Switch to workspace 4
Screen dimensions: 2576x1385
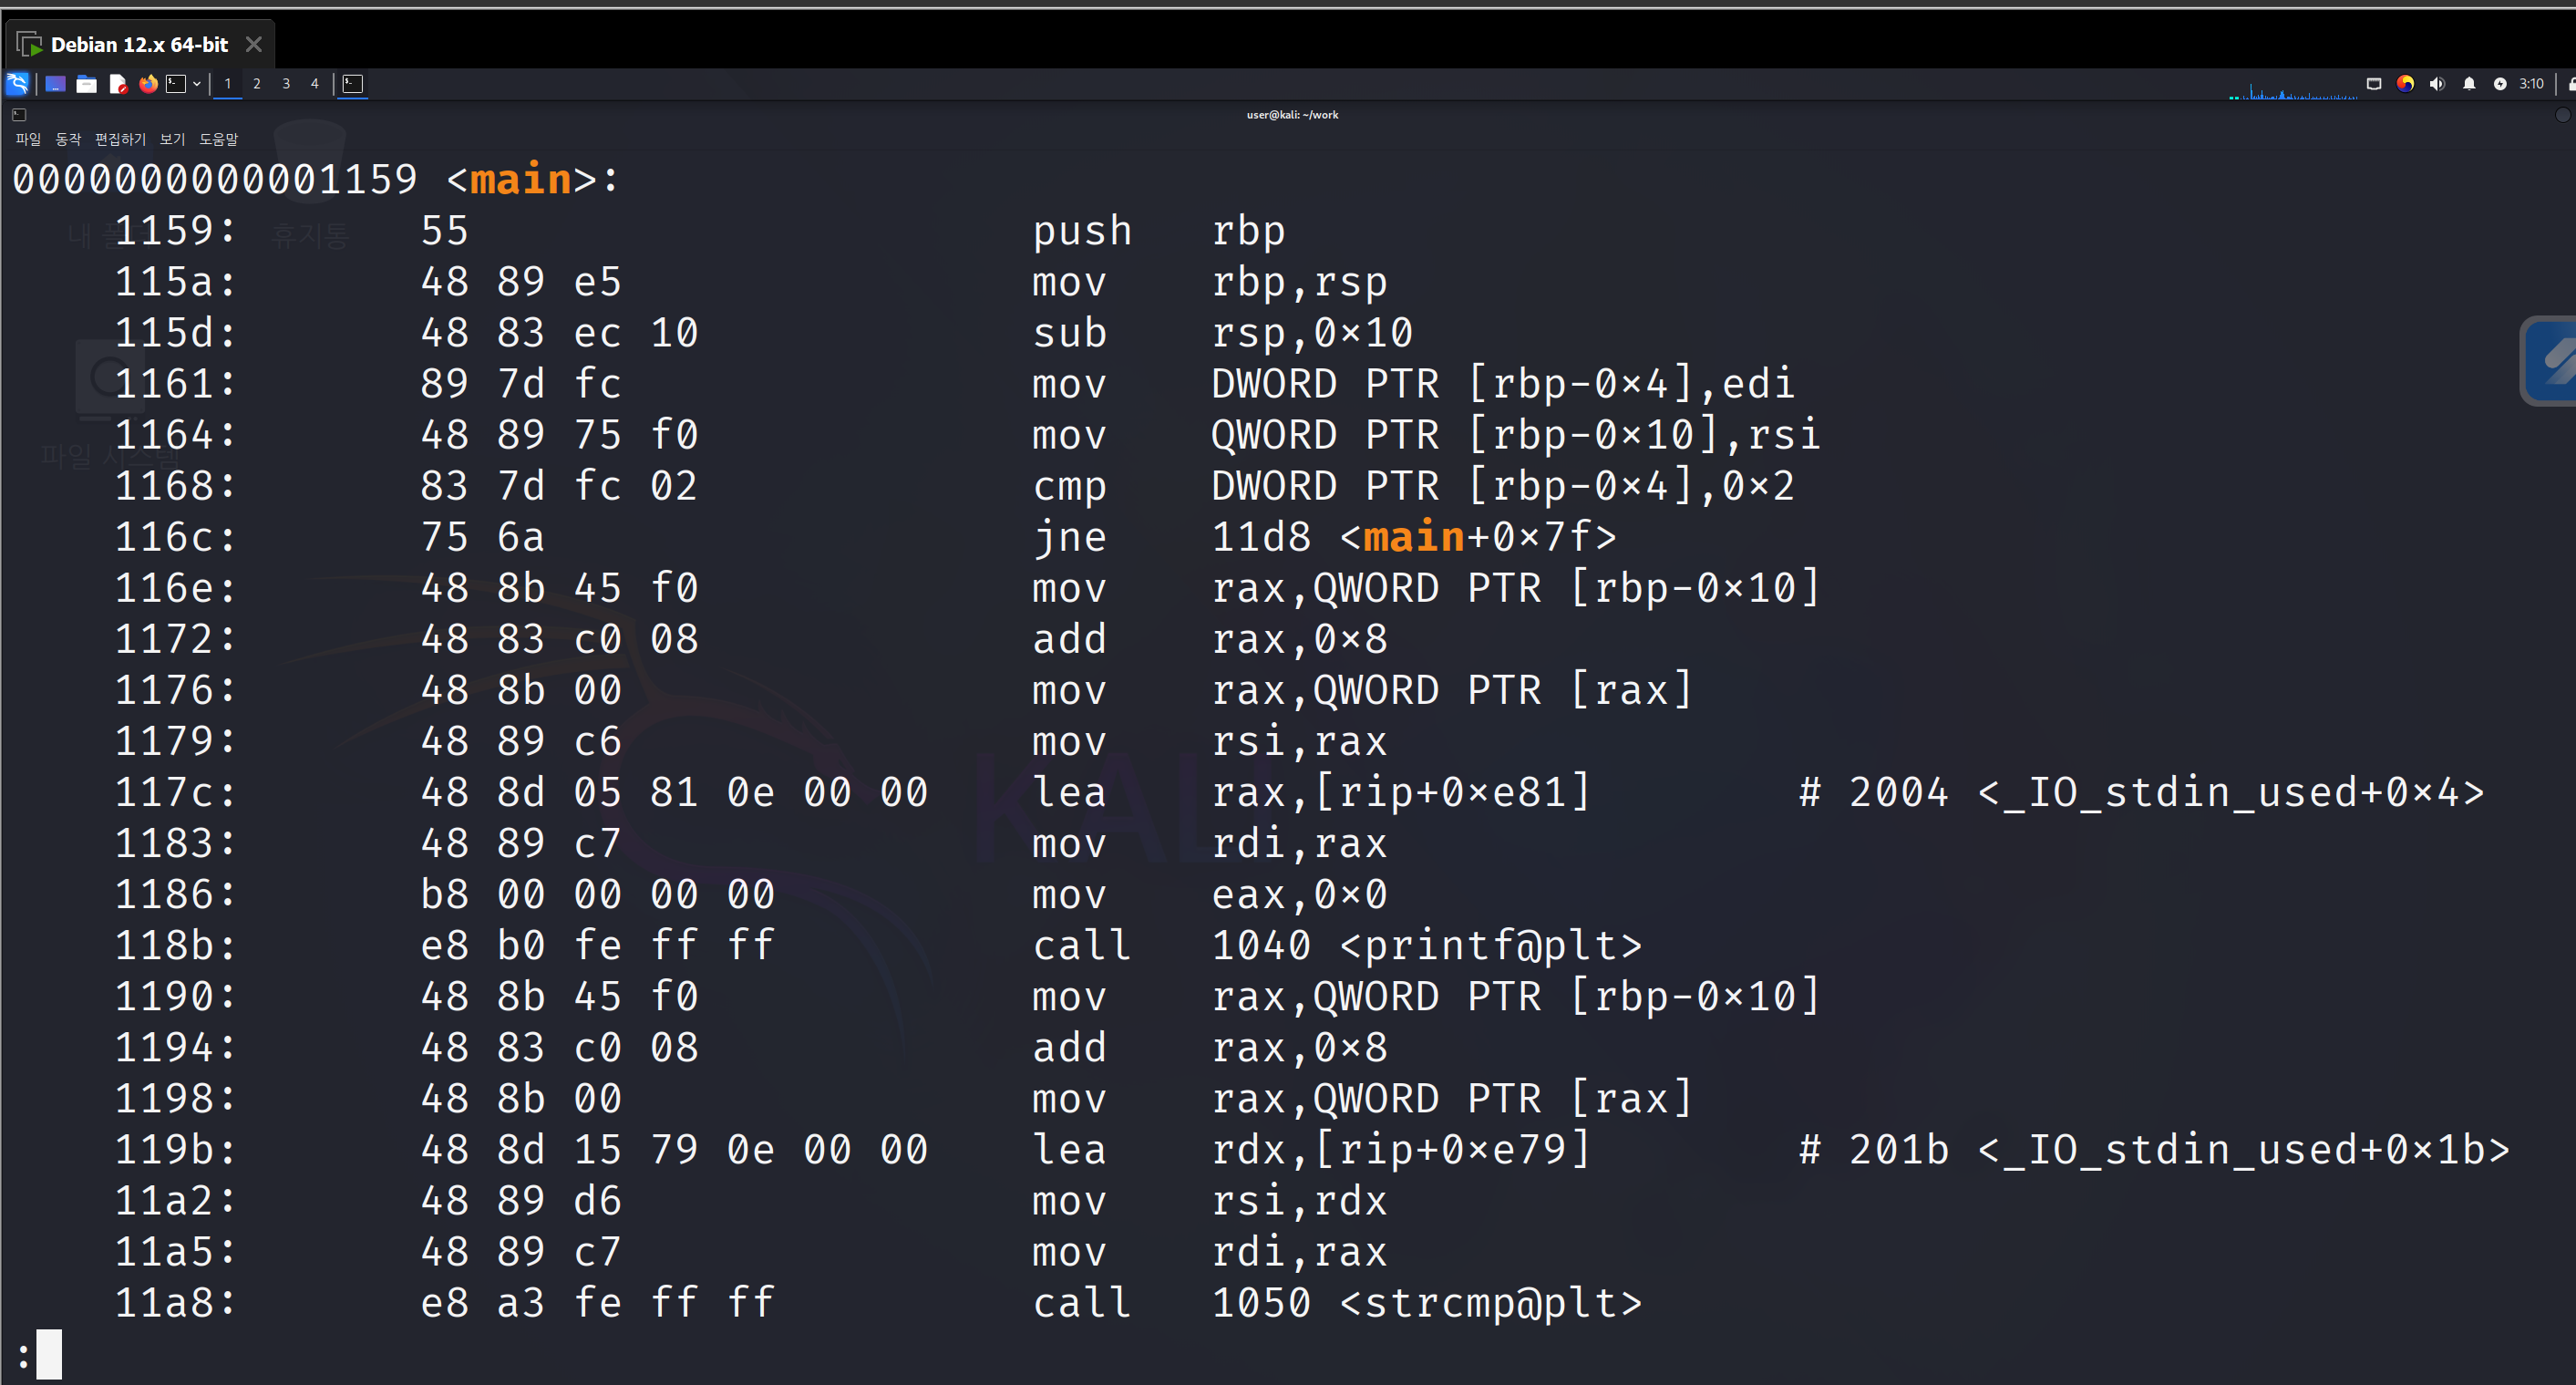coord(315,84)
